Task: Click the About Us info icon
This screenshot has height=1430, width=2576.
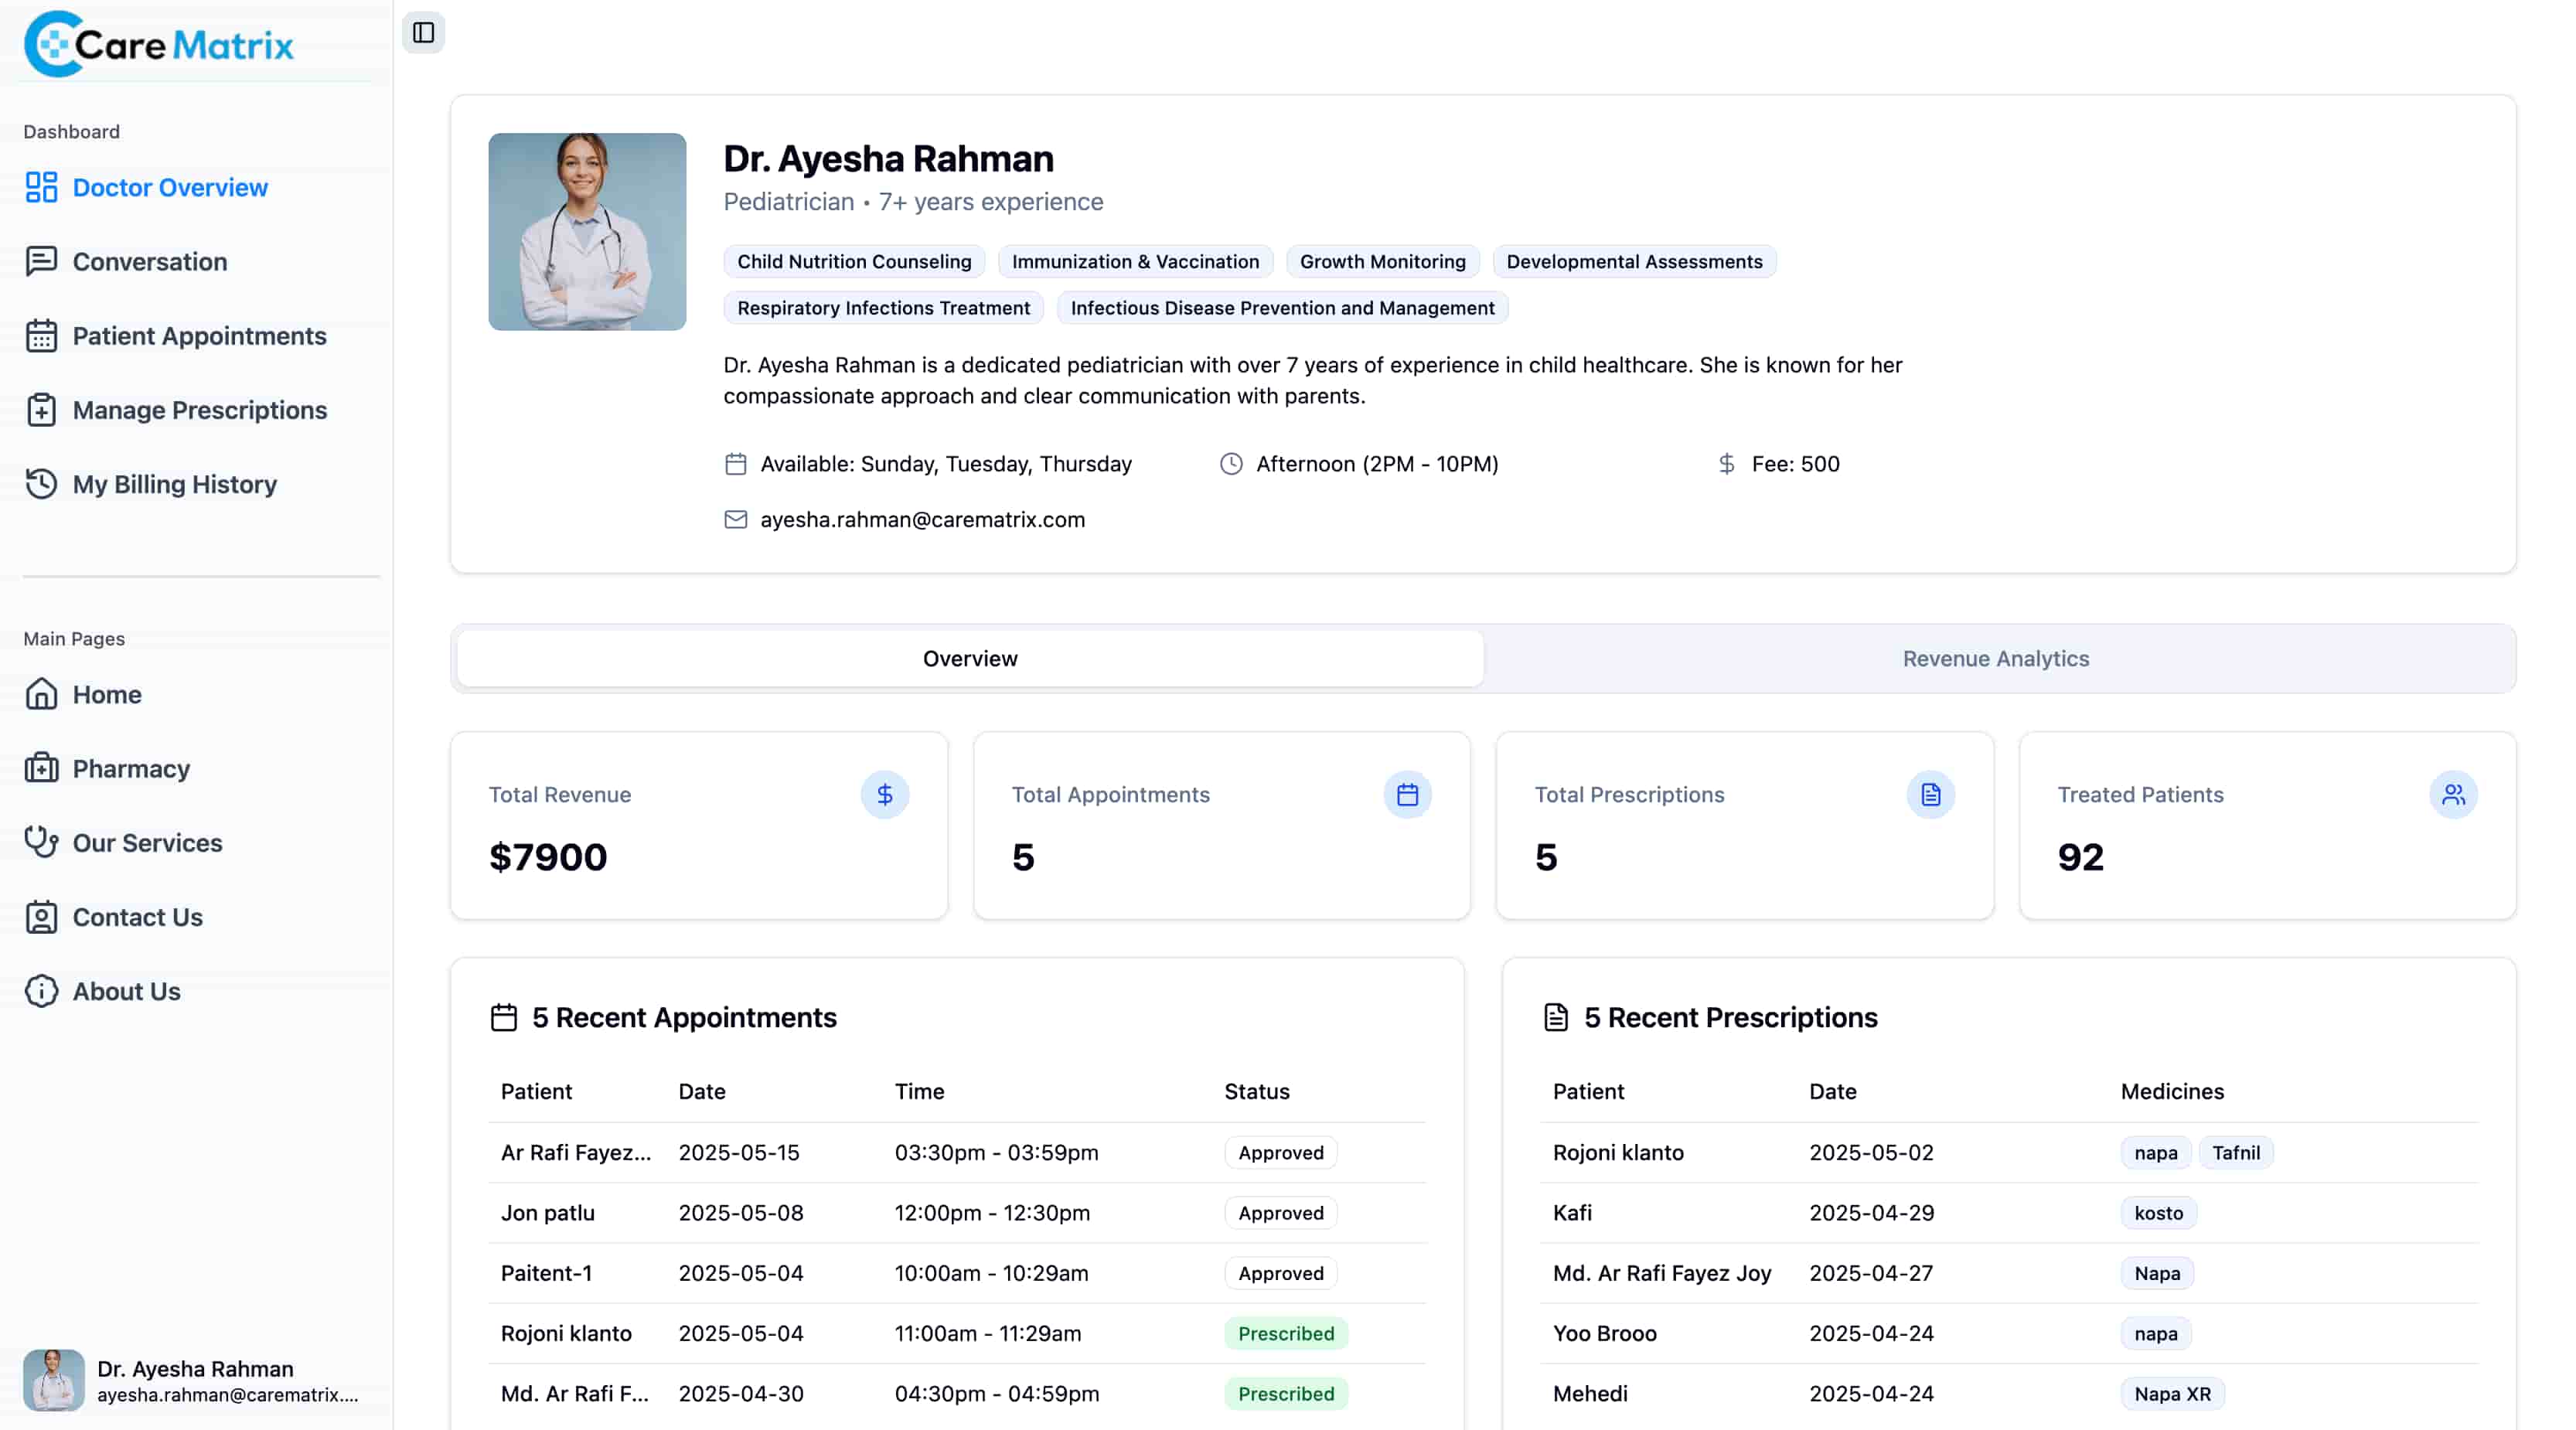Action: 41,991
